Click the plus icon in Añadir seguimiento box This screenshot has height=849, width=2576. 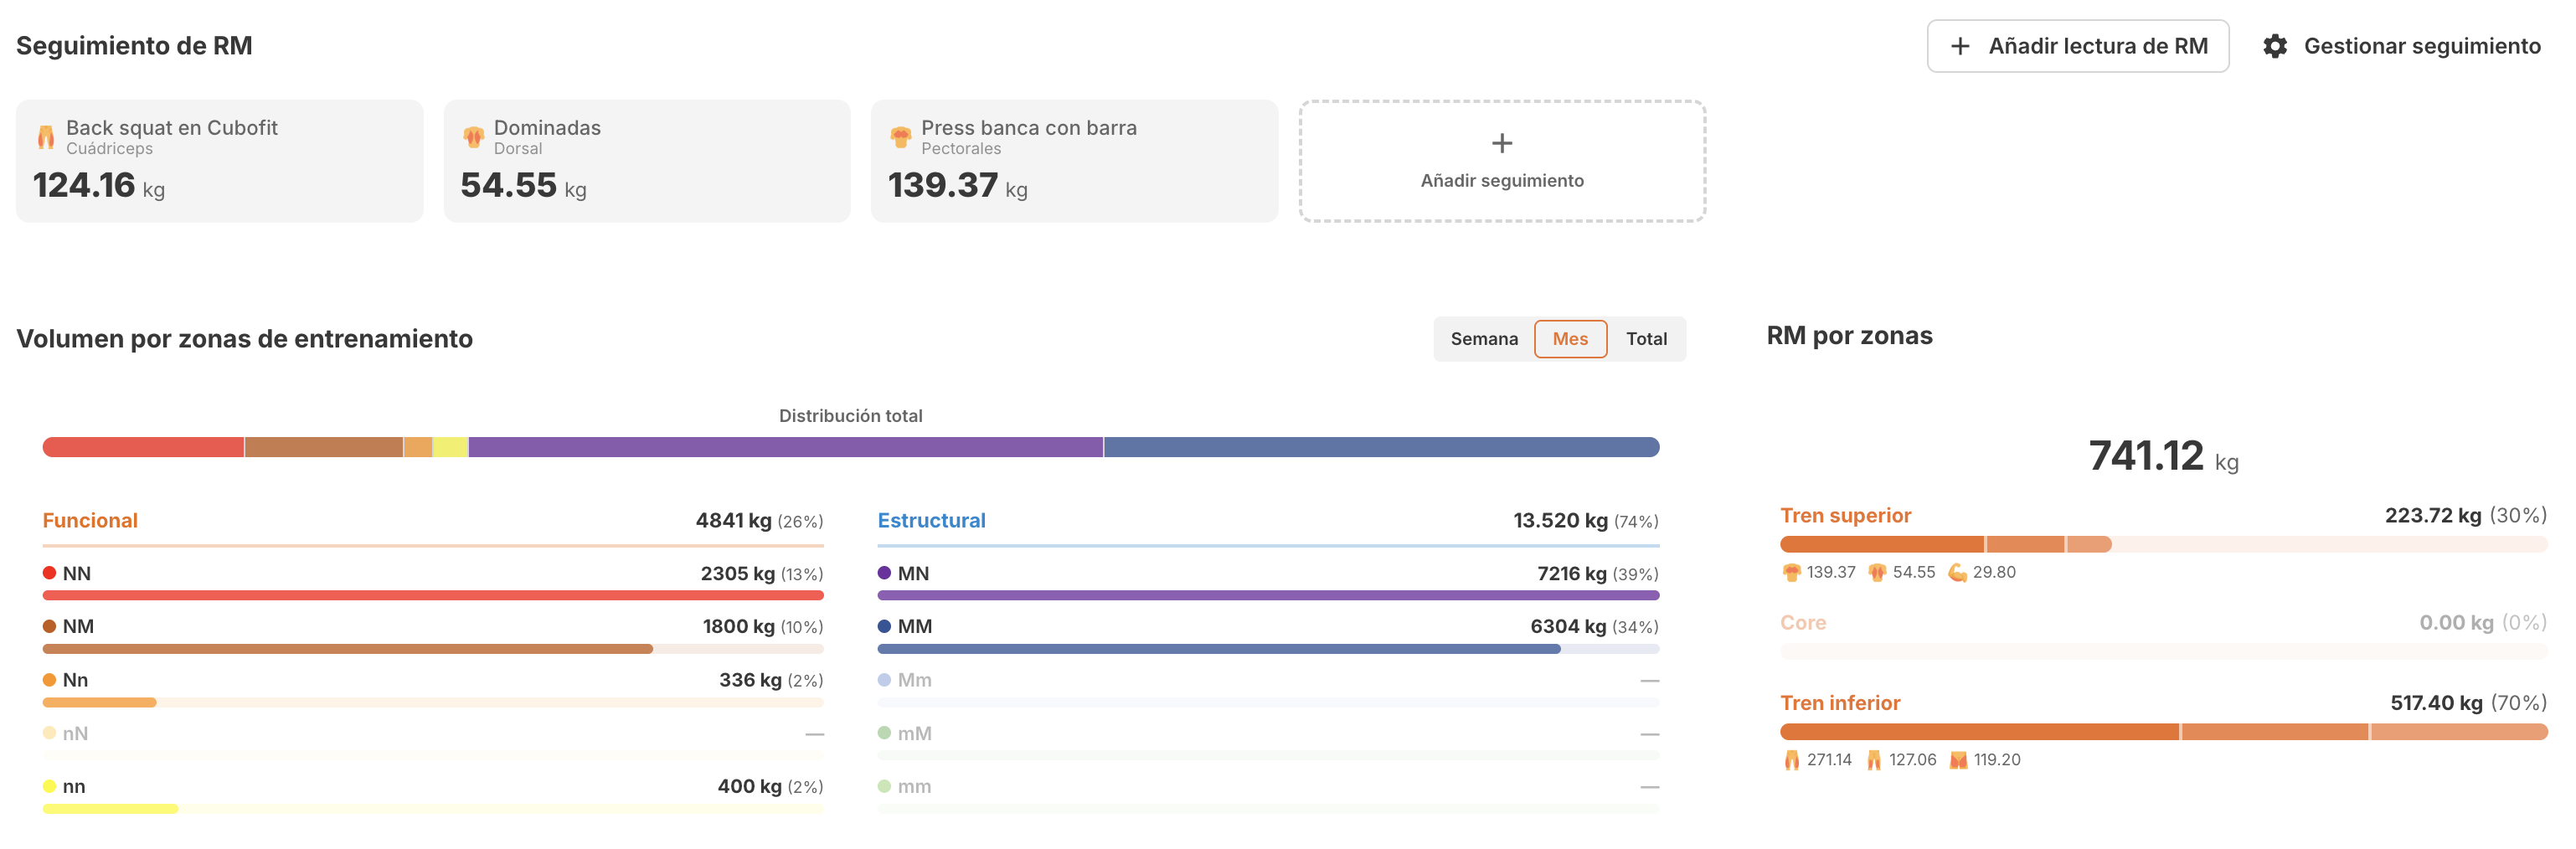(x=1501, y=143)
